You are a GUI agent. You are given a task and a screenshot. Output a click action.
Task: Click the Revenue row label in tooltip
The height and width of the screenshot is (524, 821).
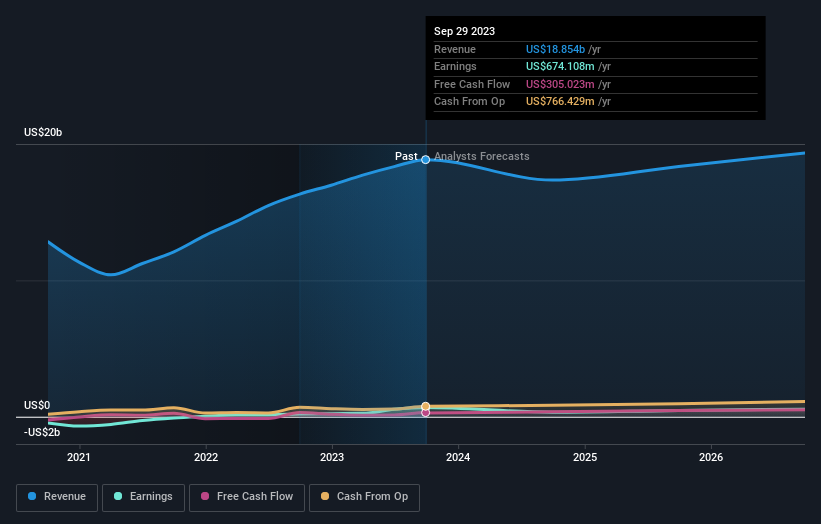pos(455,49)
